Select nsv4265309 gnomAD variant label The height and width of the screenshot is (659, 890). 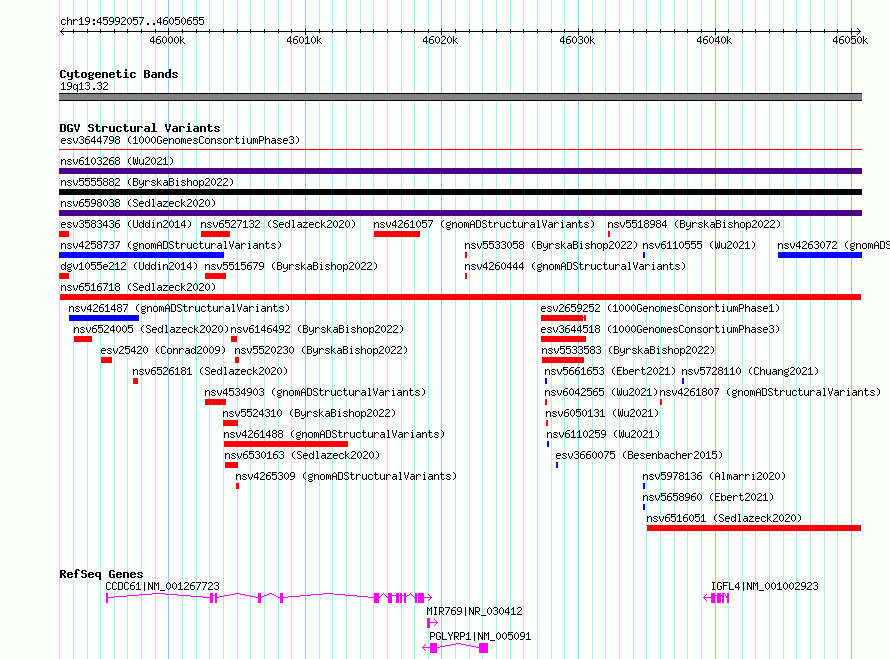pyautogui.click(x=346, y=476)
